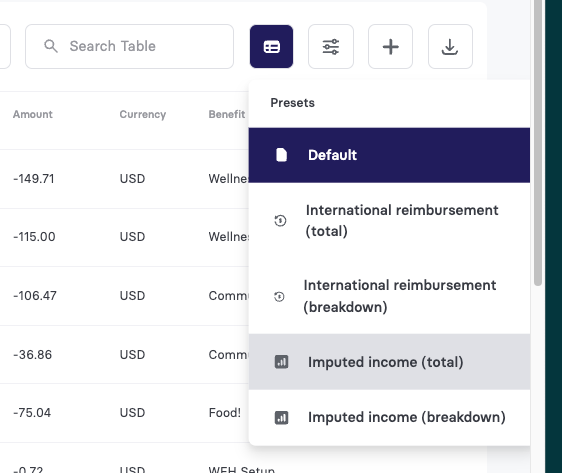Select the Default preset
Viewport: 562px width, 473px height.
pyautogui.click(x=389, y=155)
